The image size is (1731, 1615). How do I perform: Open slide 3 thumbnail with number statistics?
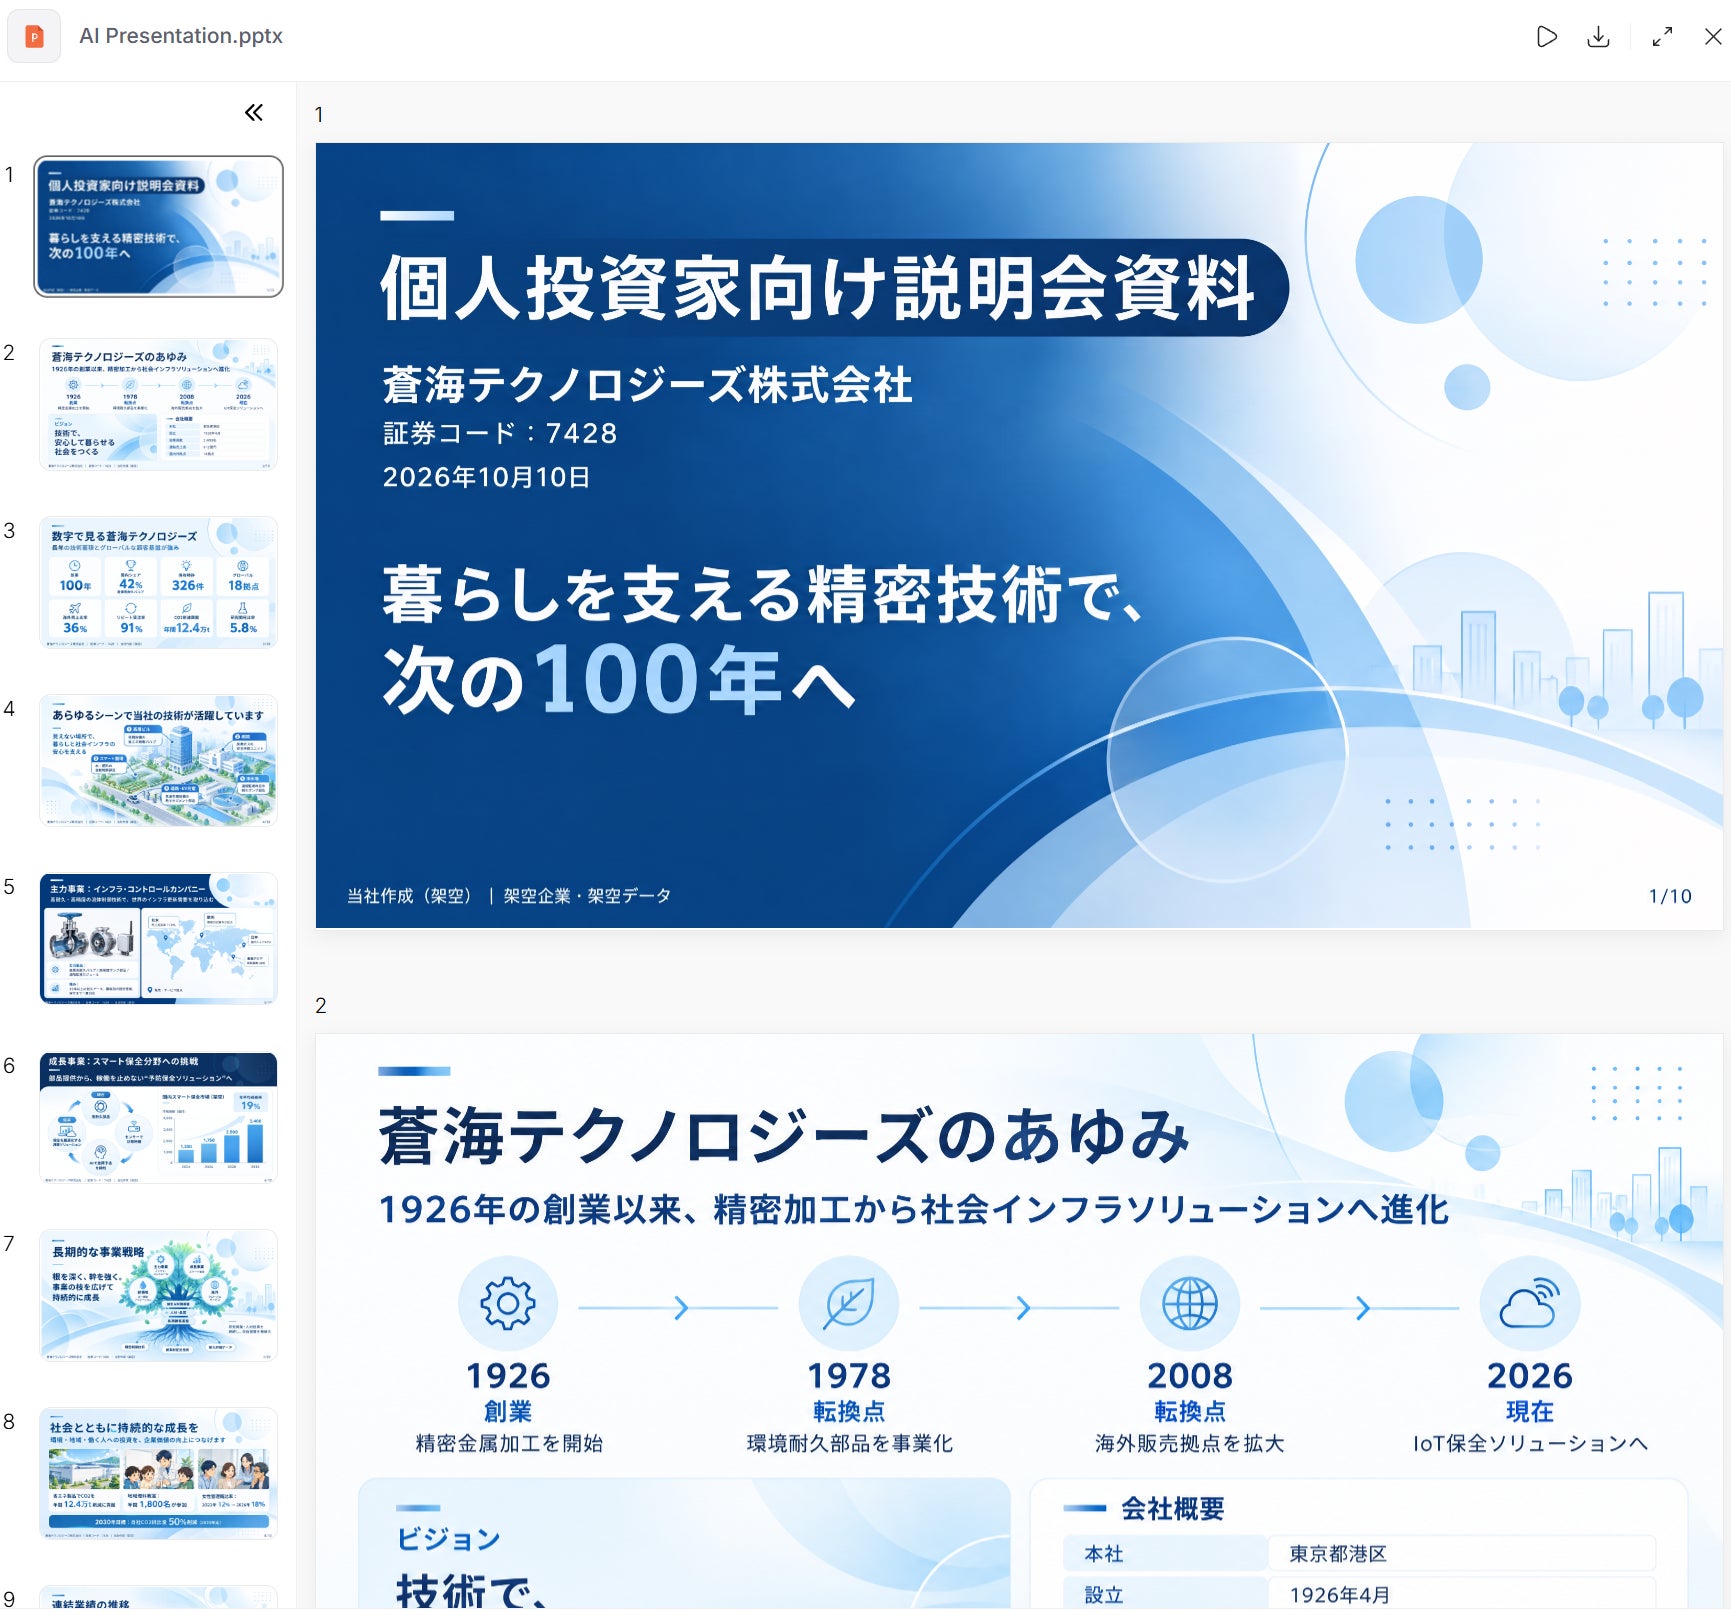158,582
